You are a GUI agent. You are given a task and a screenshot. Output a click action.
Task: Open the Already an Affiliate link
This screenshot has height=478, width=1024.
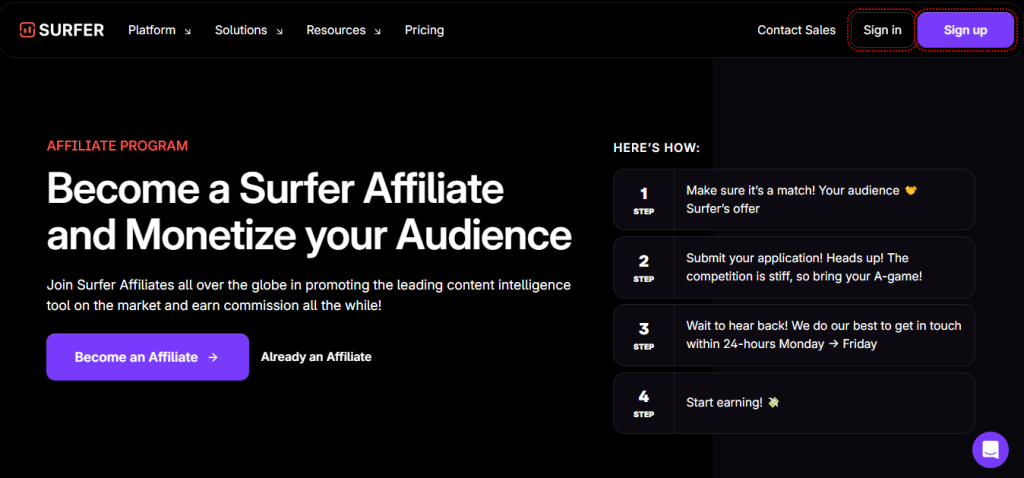316,357
